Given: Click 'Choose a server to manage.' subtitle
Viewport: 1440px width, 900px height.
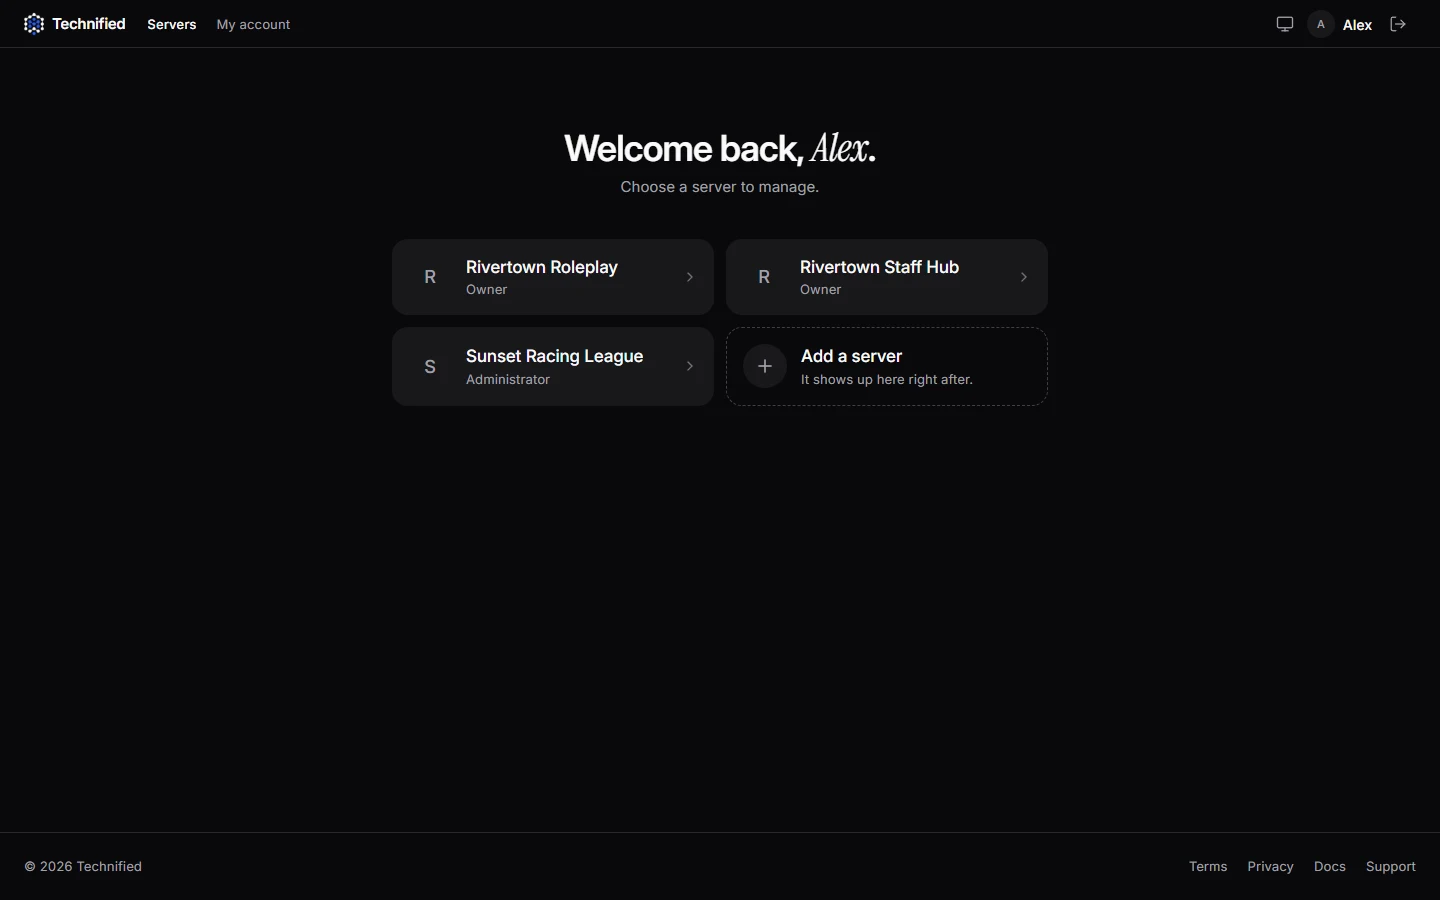Looking at the screenshot, I should pos(720,187).
